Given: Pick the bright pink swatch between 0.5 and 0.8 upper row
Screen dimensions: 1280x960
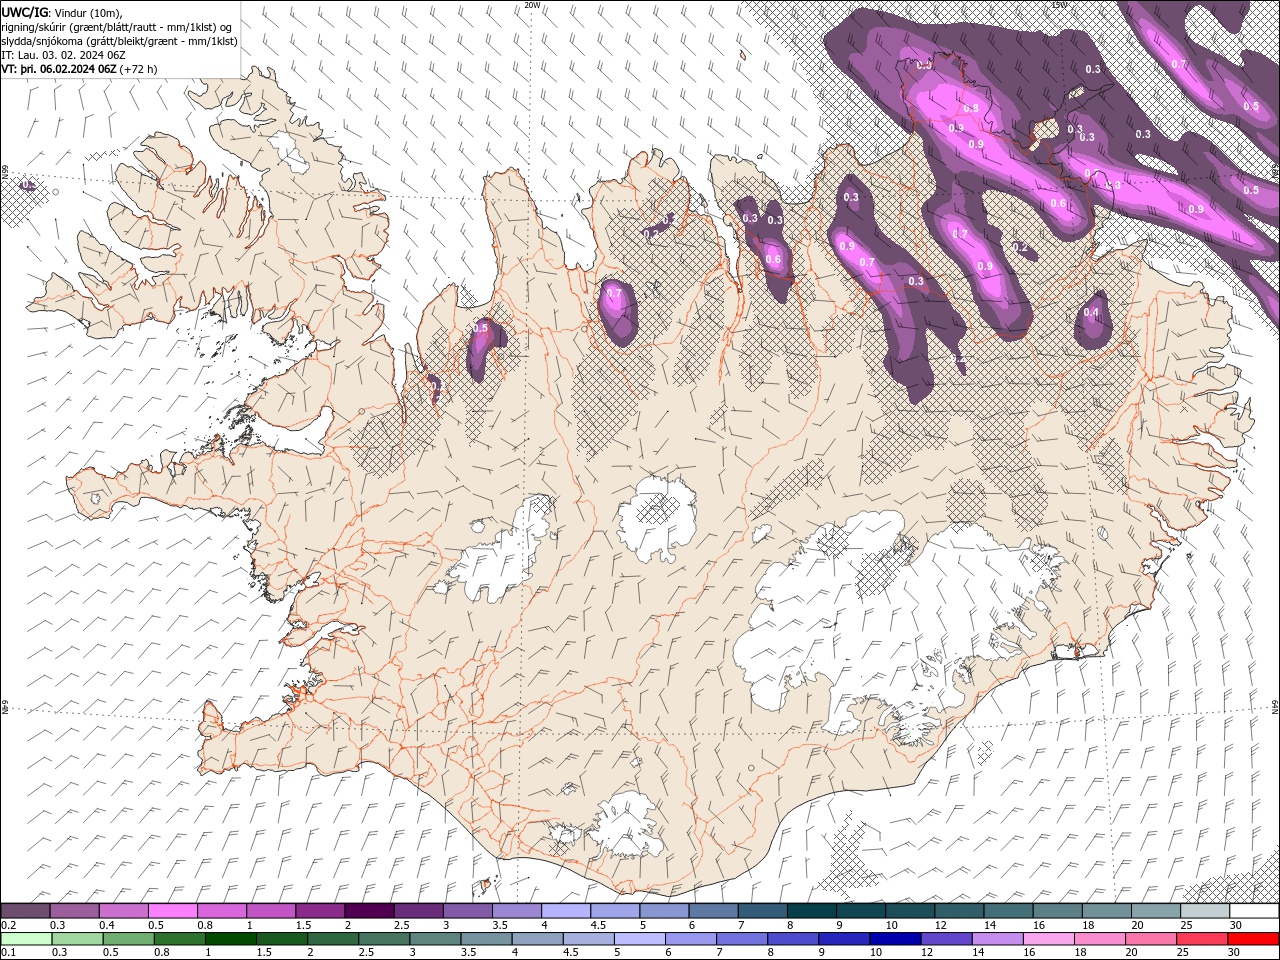Looking at the screenshot, I should click(172, 911).
